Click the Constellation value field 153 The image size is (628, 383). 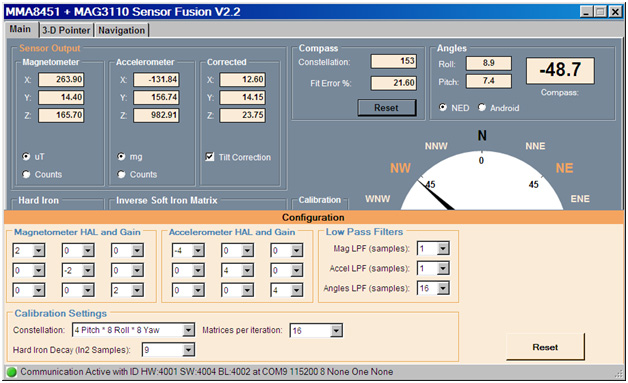pos(394,61)
